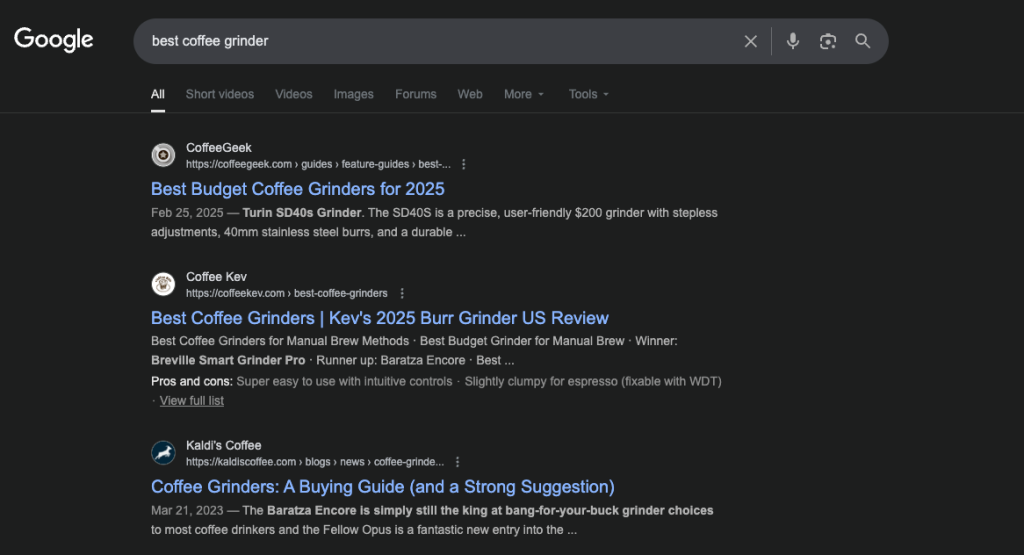Click the magnifying glass search icon

863,41
